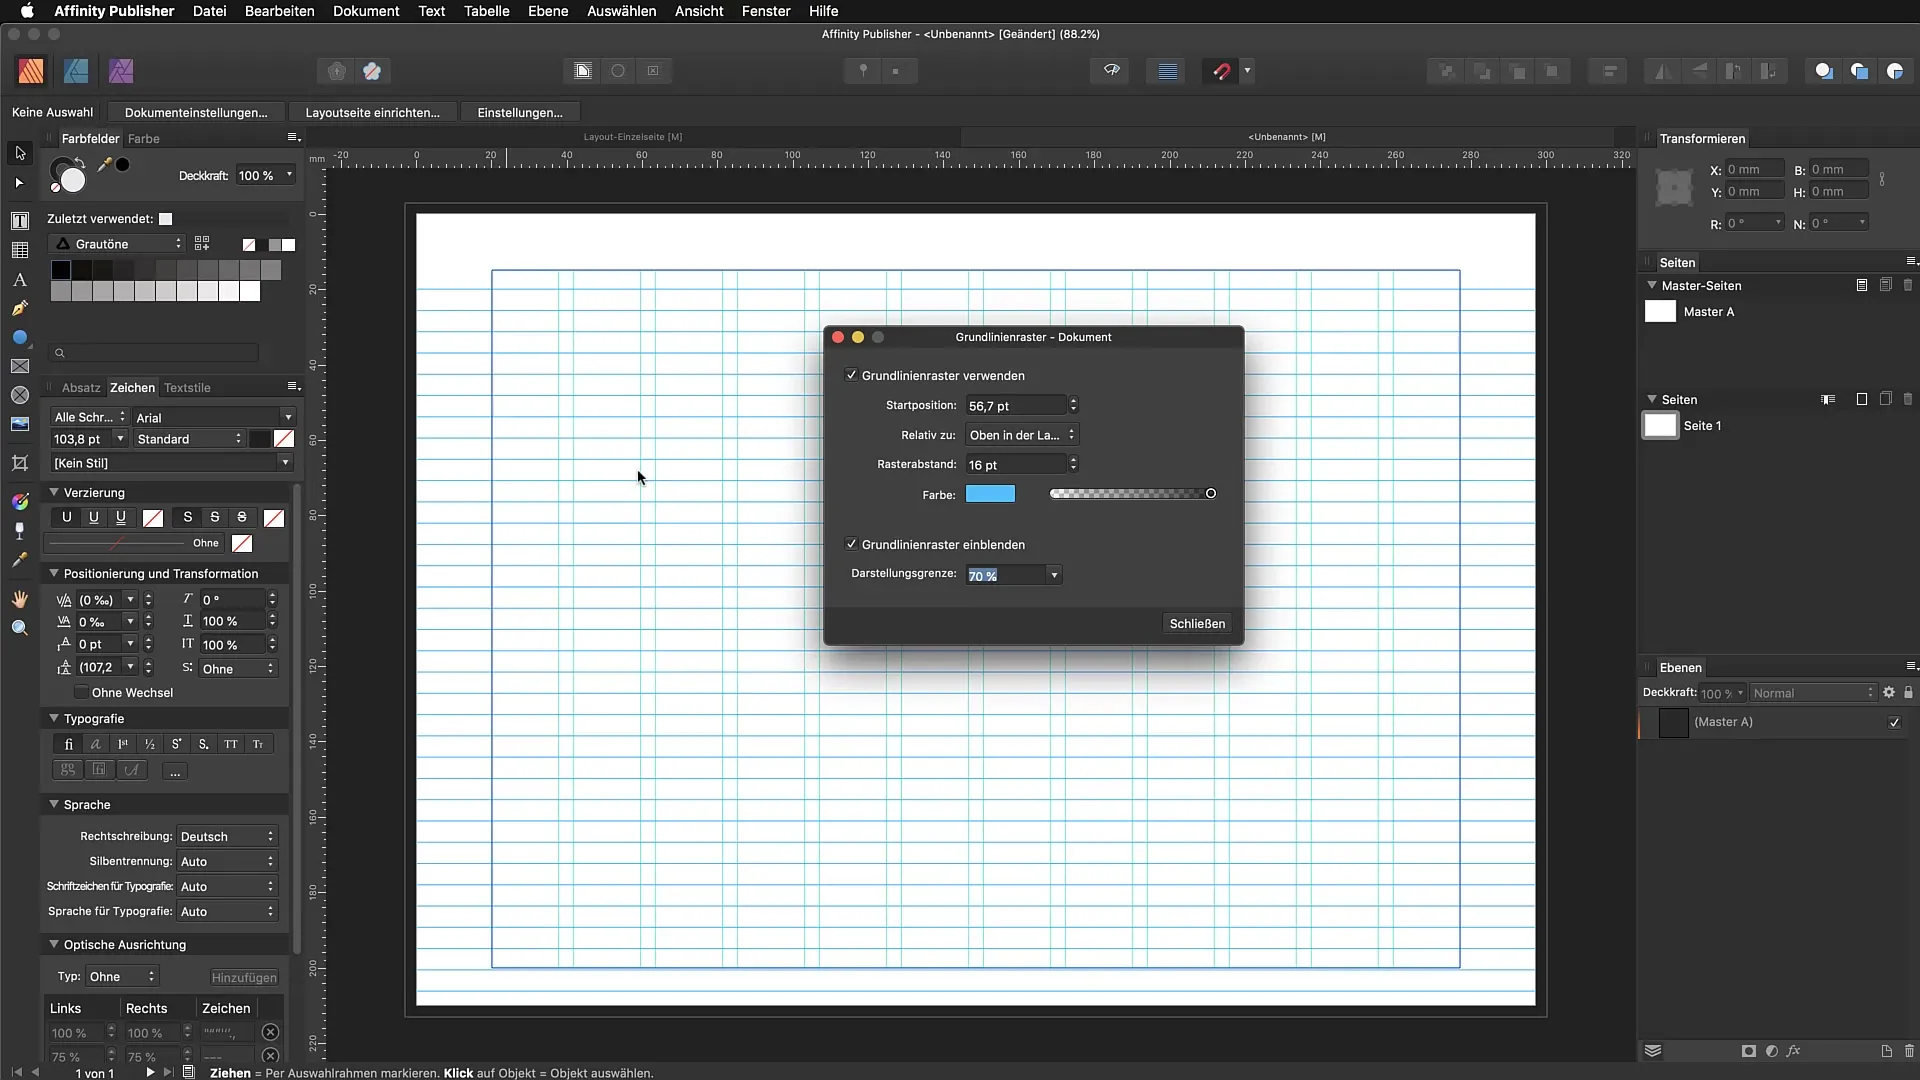Select the Table tool
1920x1080 pixels.
(x=19, y=250)
